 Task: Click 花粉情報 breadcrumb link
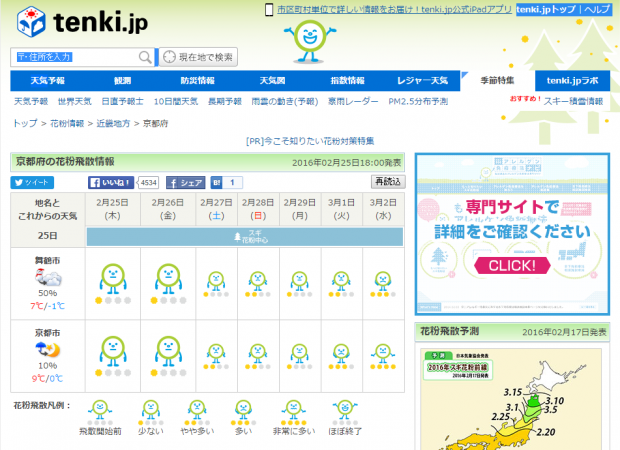coord(67,123)
